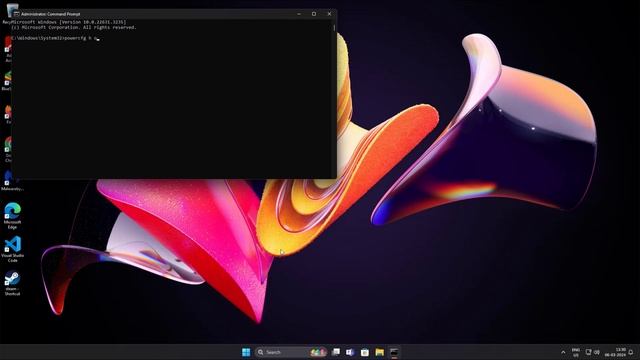Screen dimensions: 640x360
Task: Open the ENG language input switcher
Action: [x=576, y=352]
